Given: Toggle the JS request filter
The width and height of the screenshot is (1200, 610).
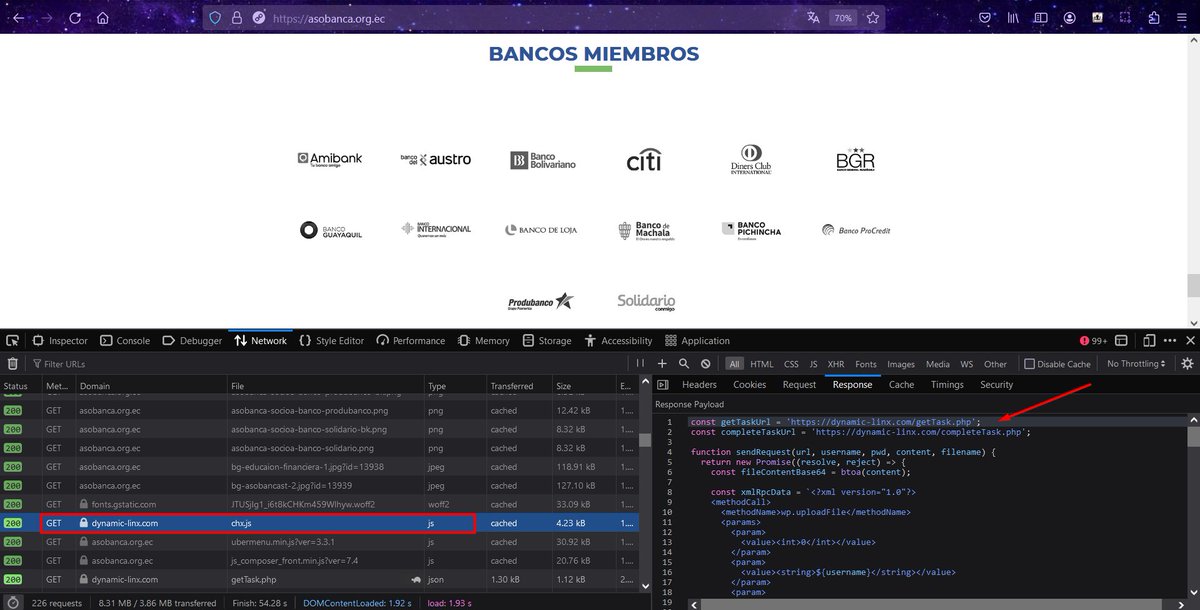Looking at the screenshot, I should pyautogui.click(x=813, y=364).
